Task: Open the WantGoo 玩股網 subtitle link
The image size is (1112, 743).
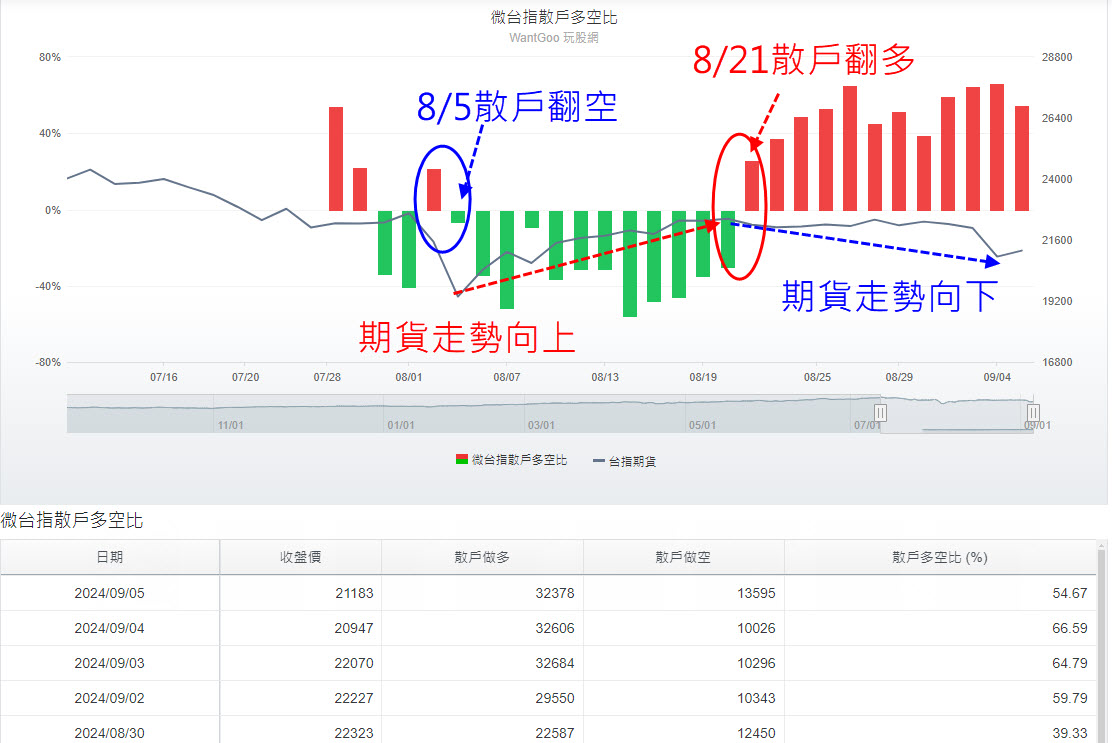Action: point(555,37)
